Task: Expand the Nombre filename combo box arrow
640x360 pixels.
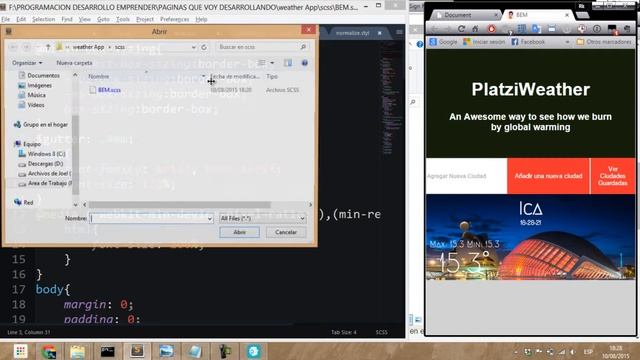Action: (x=209, y=219)
